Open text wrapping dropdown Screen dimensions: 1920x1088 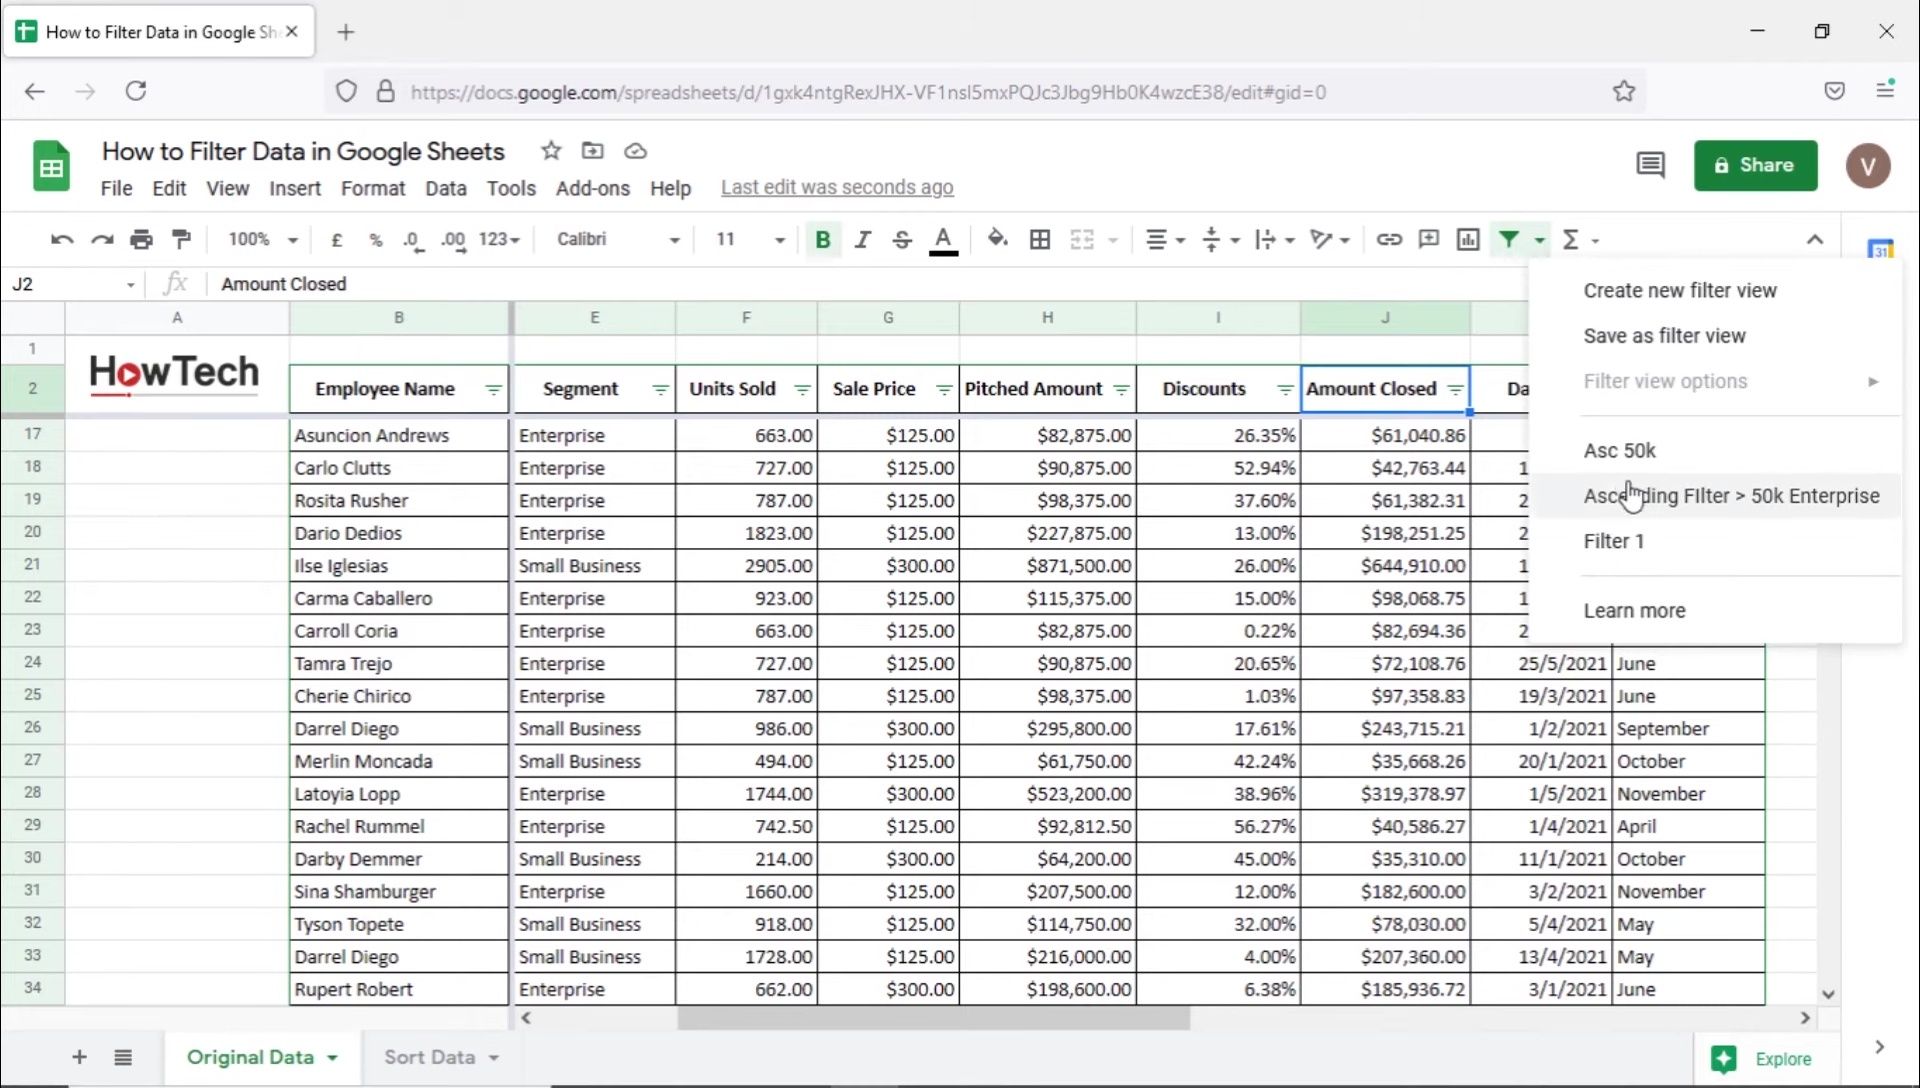1274,240
